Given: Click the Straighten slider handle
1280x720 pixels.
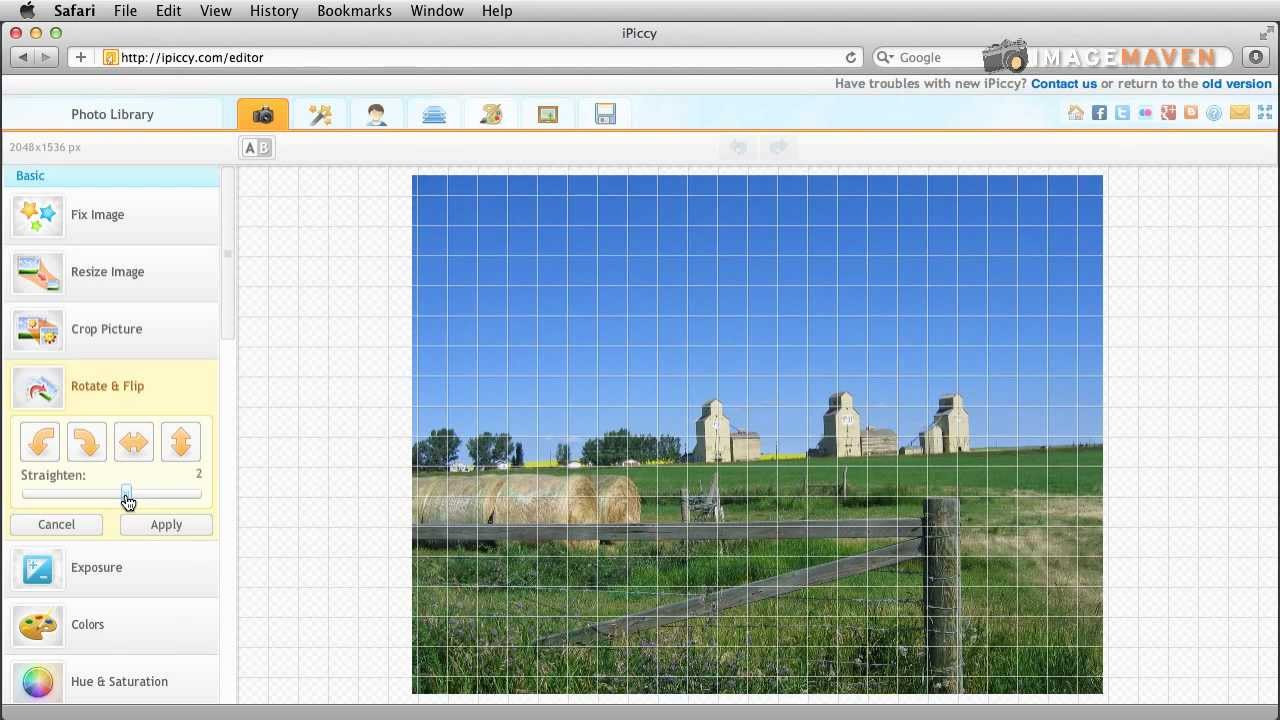Looking at the screenshot, I should click(x=126, y=493).
